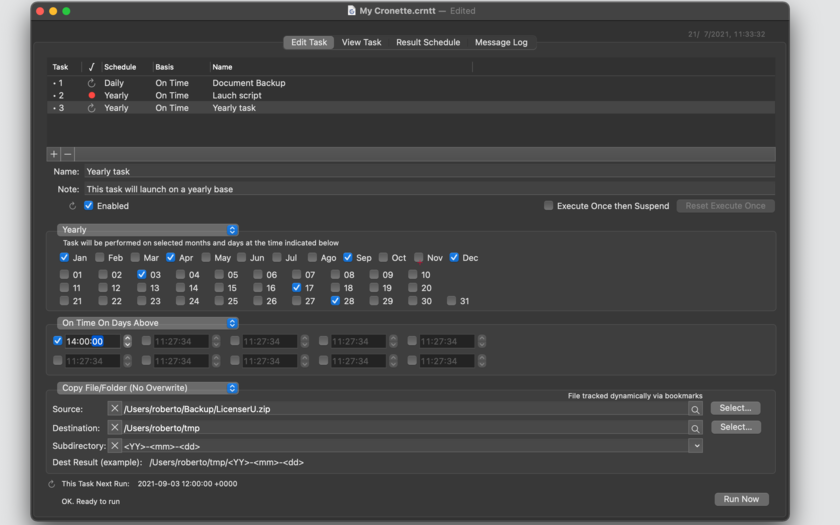Click the stepper beside the 14:00:00 time
Viewport: 840px width, 525px height.
pyautogui.click(x=128, y=341)
